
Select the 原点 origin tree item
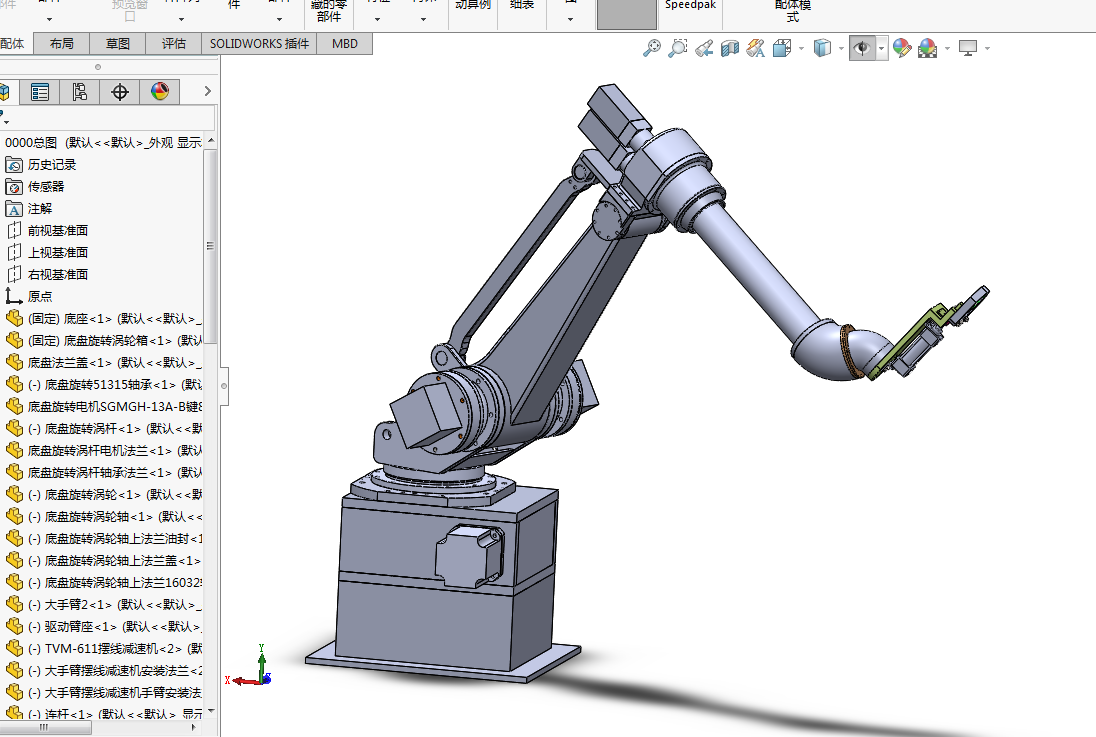(40, 297)
